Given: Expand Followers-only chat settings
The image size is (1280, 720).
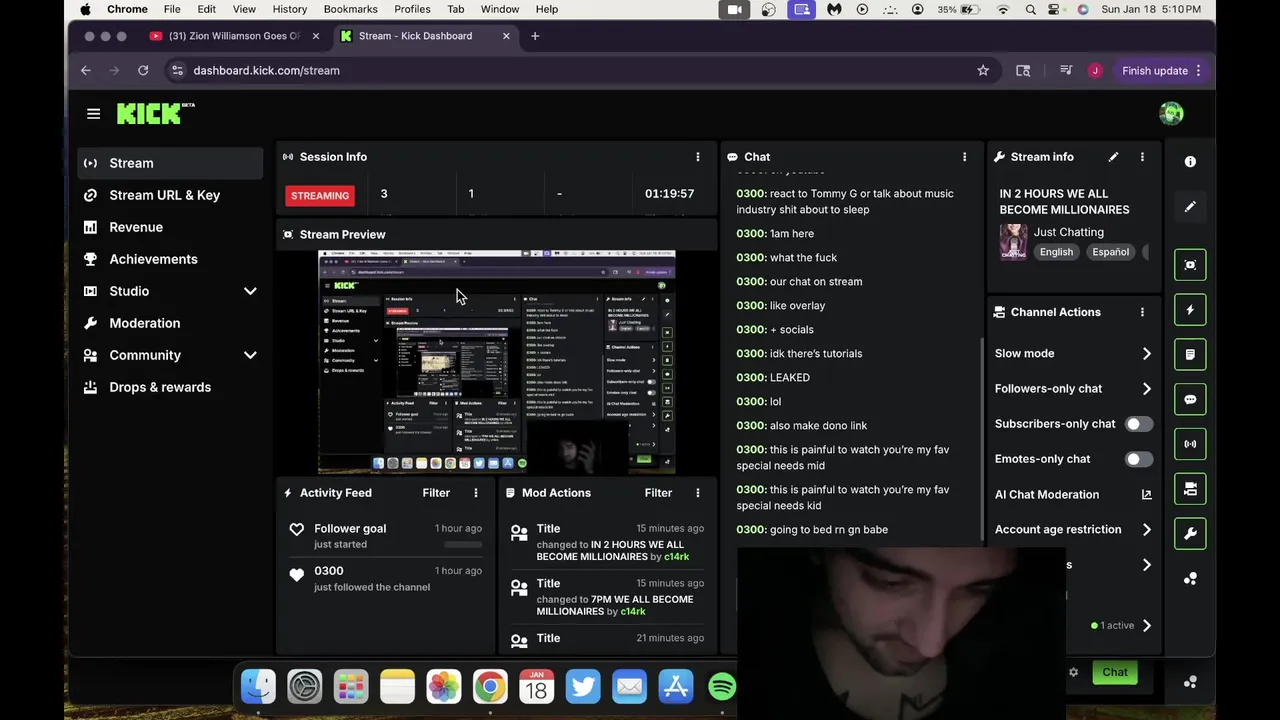Looking at the screenshot, I should (1146, 389).
